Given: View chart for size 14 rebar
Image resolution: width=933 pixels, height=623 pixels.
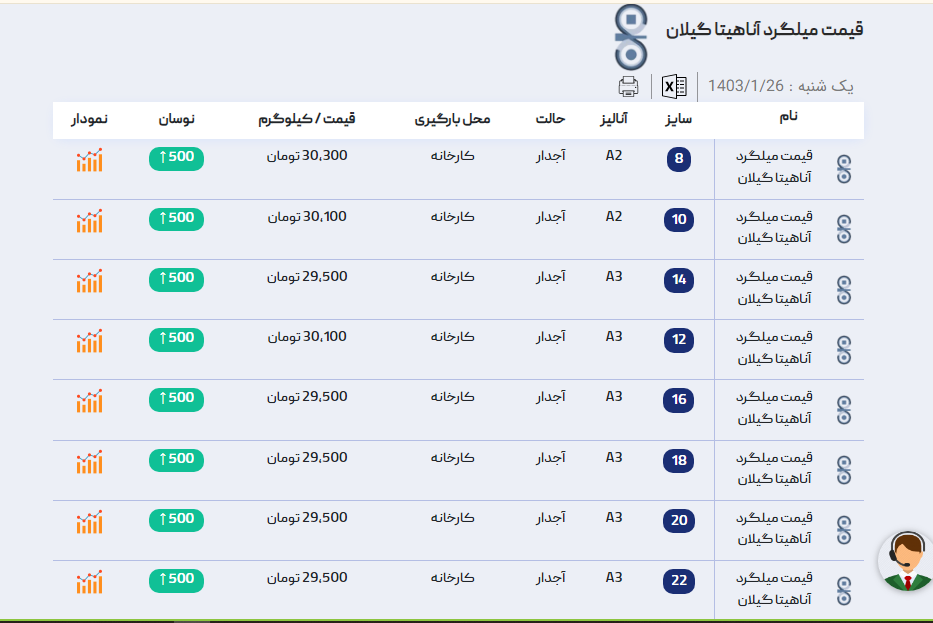Looking at the screenshot, I should (90, 281).
